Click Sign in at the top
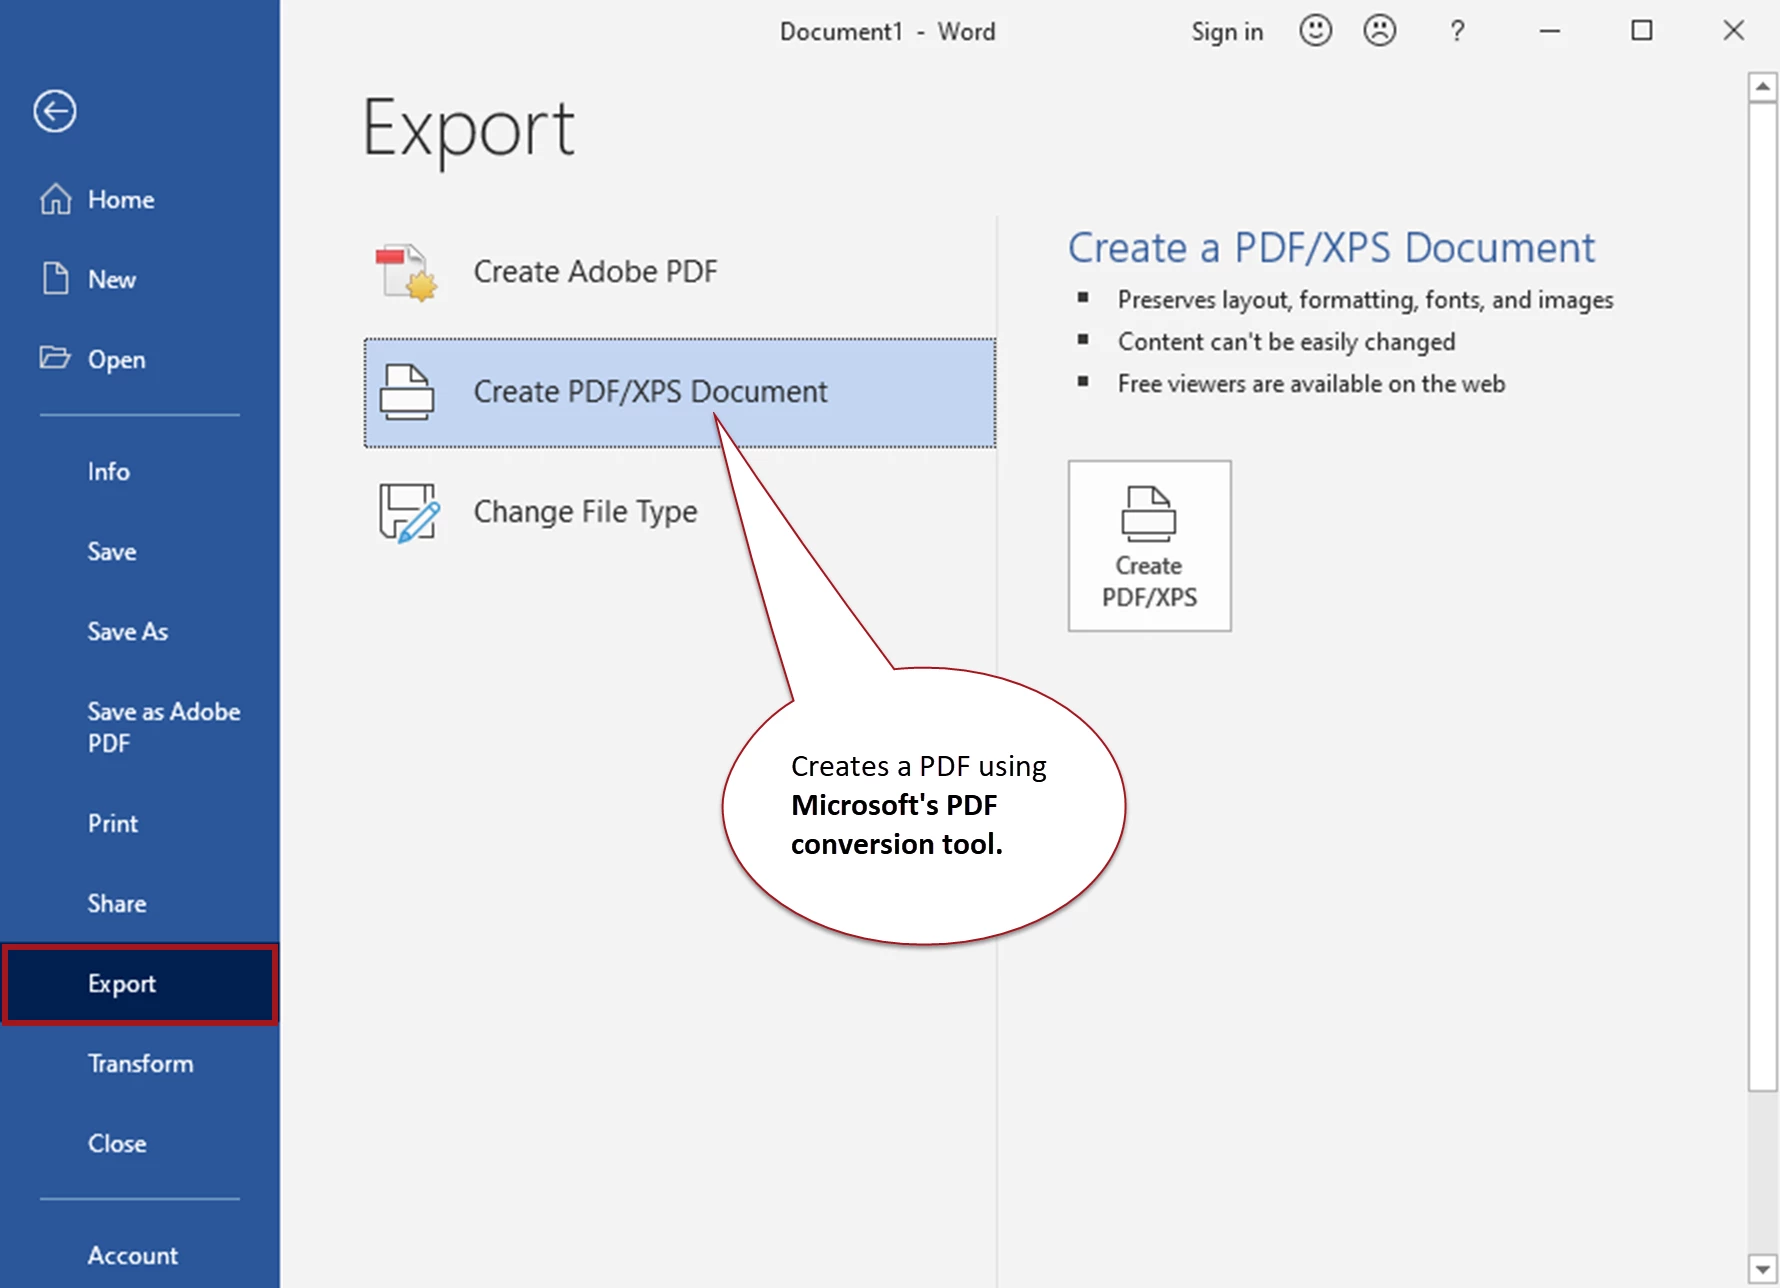Screen dimensions: 1780x1288 (1227, 32)
